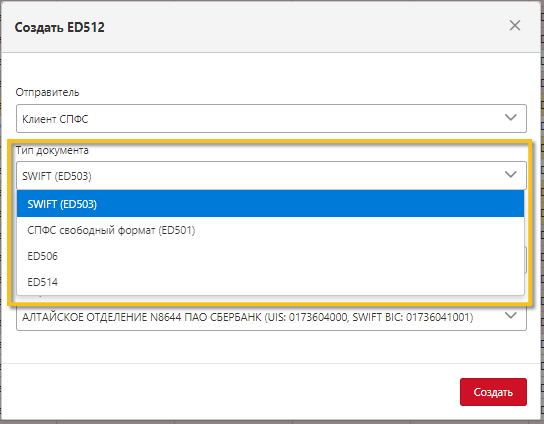Select ED514 from the list

click(x=270, y=282)
